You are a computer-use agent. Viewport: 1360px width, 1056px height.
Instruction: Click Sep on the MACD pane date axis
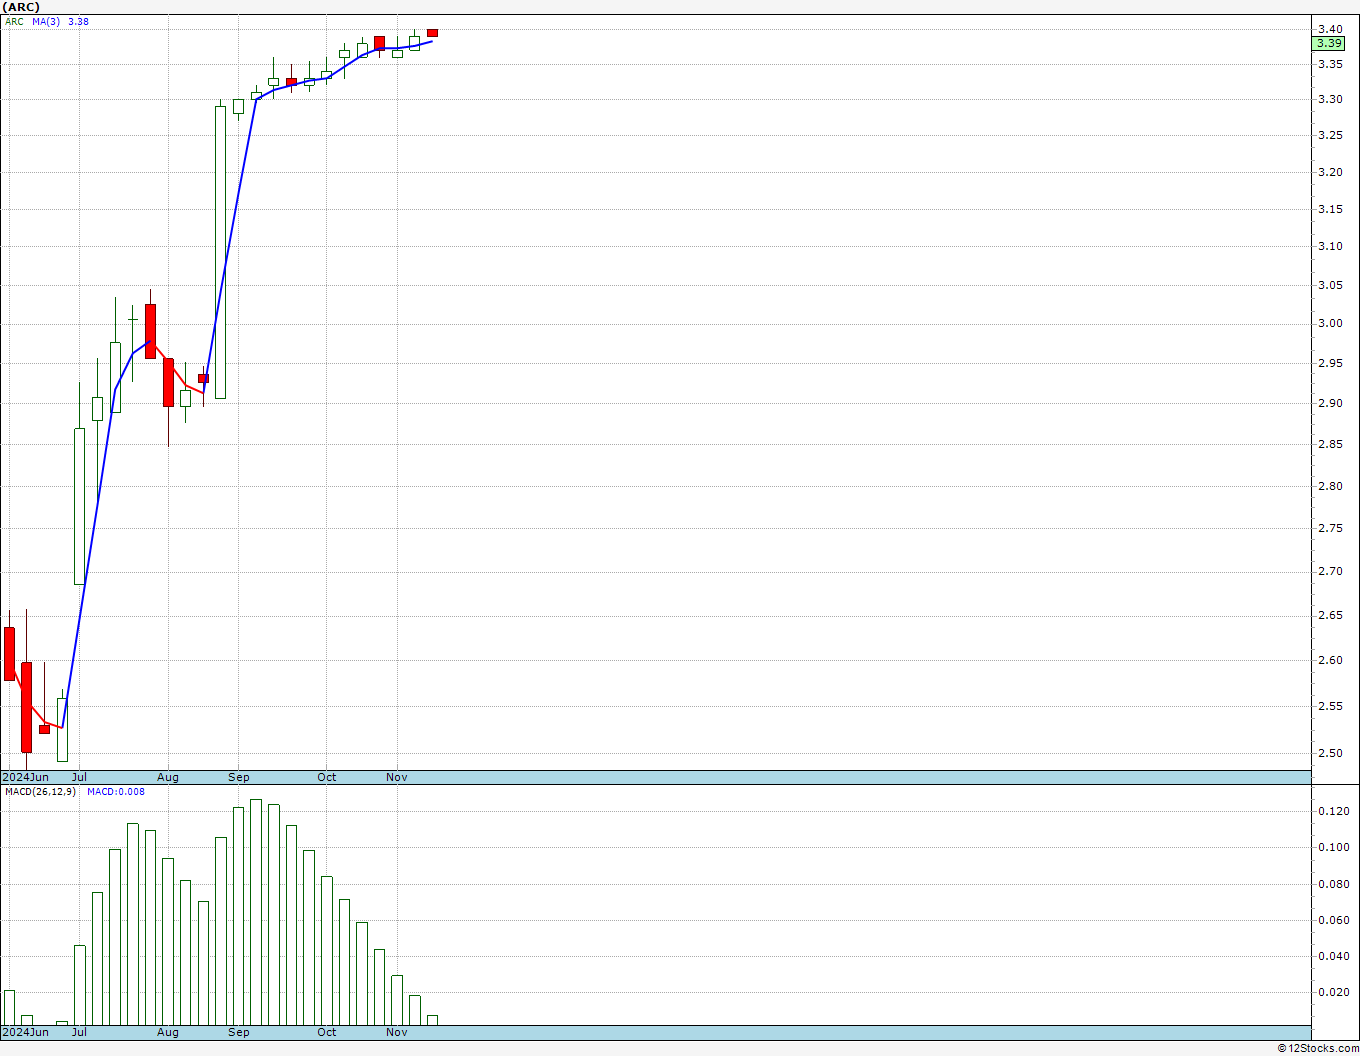(x=238, y=1032)
